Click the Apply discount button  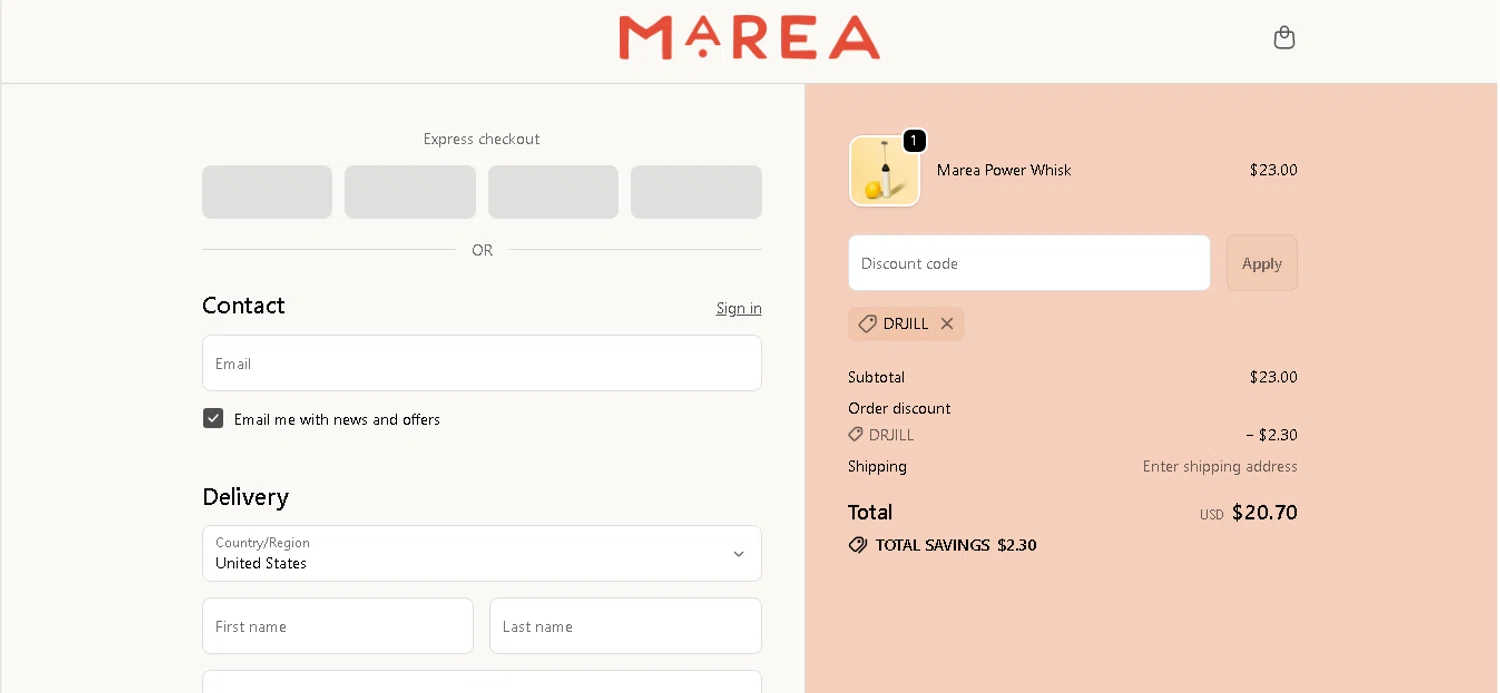[1262, 263]
